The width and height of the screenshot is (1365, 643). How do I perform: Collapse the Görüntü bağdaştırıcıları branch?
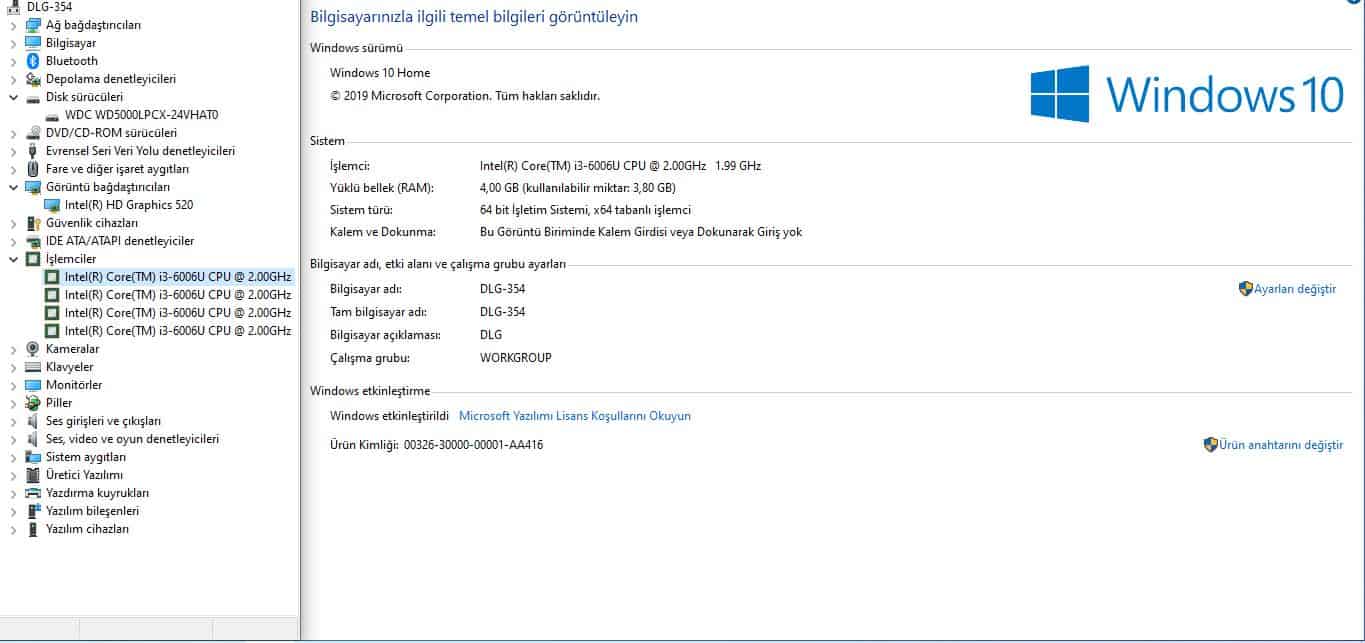point(13,187)
